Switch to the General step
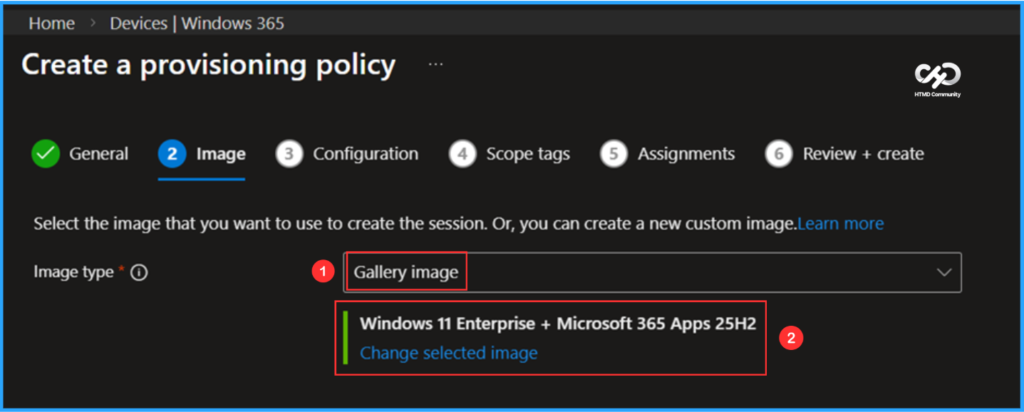The image size is (1024, 412). click(99, 154)
